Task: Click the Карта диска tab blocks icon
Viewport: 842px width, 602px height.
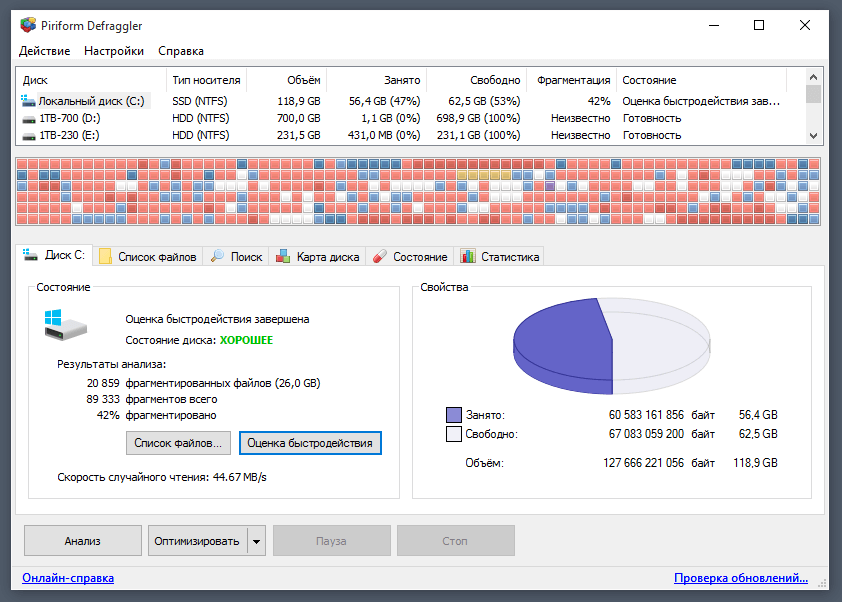Action: pos(283,256)
